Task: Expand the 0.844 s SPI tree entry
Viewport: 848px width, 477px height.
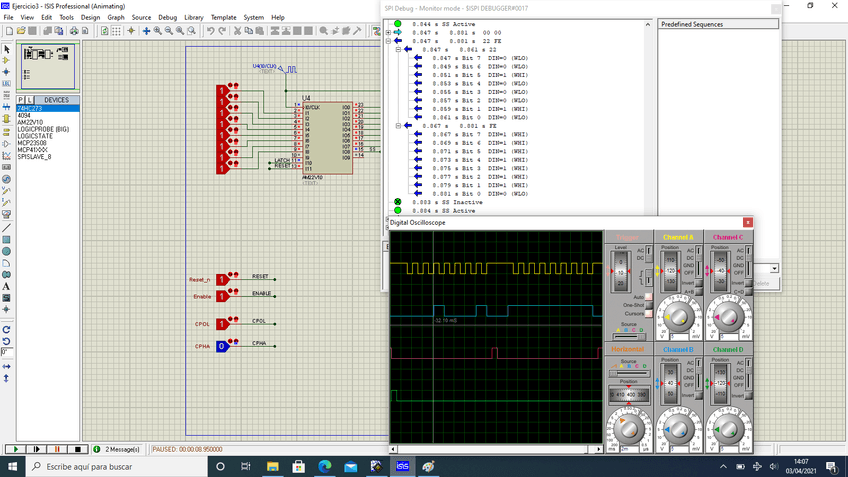Action: click(x=389, y=32)
